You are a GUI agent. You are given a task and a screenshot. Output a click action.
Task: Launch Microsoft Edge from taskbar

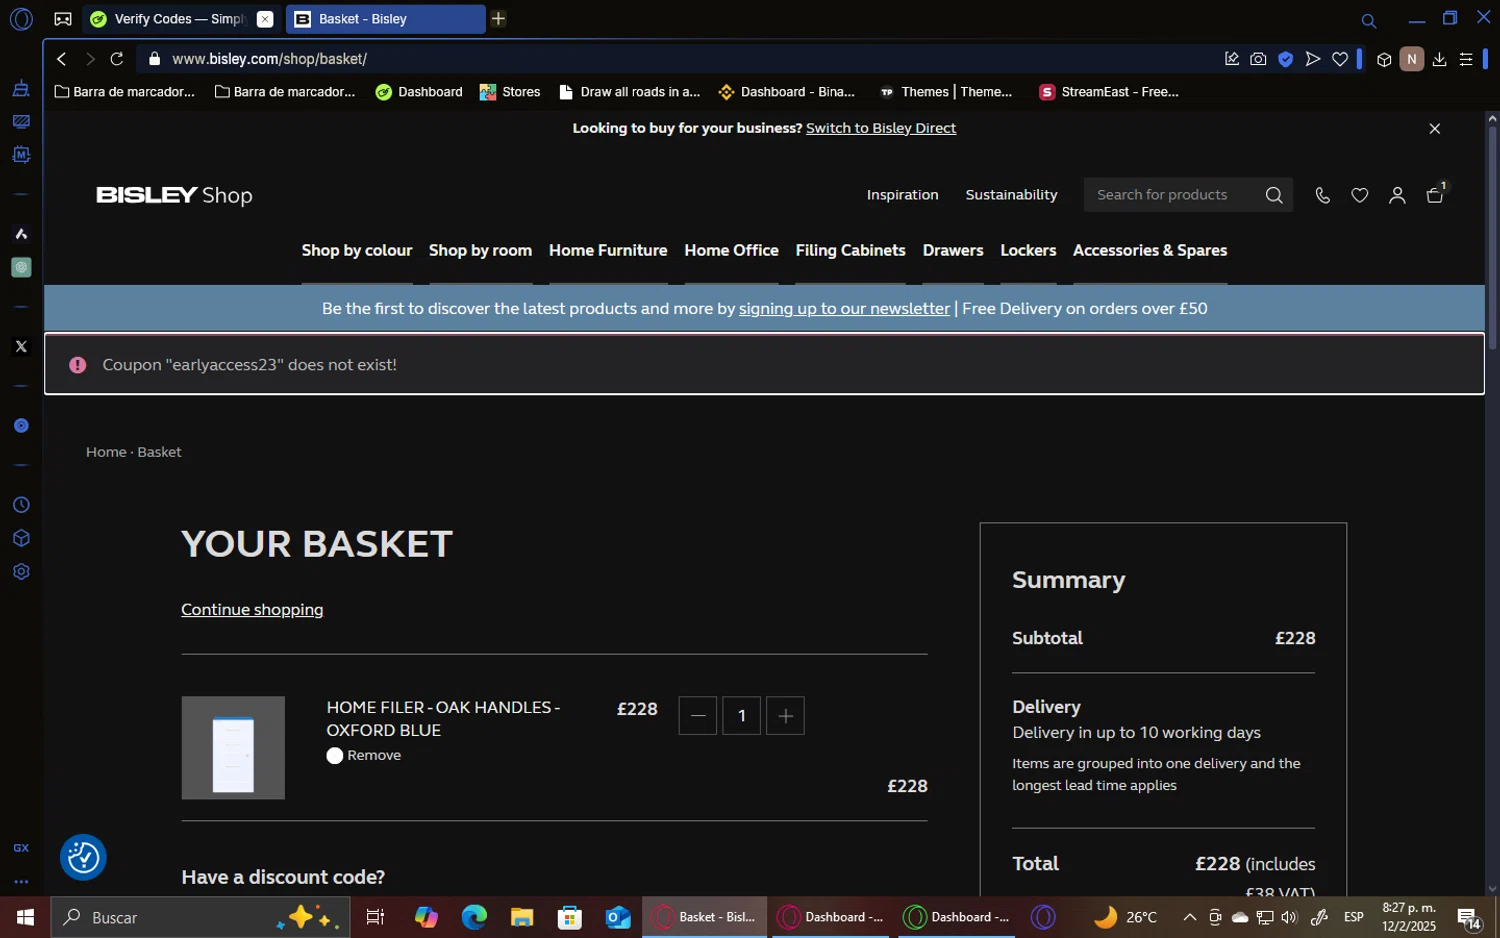474,917
